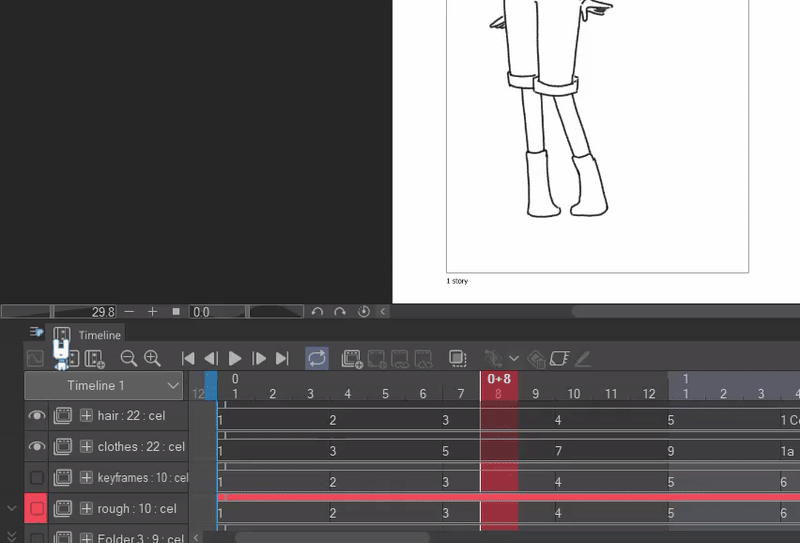Show the keyframes layer

point(37,478)
